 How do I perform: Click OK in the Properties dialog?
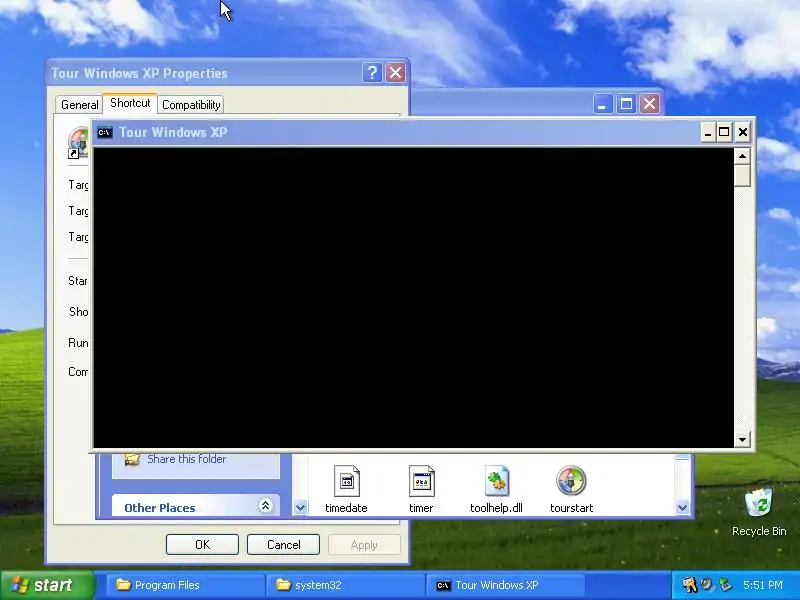tap(202, 544)
